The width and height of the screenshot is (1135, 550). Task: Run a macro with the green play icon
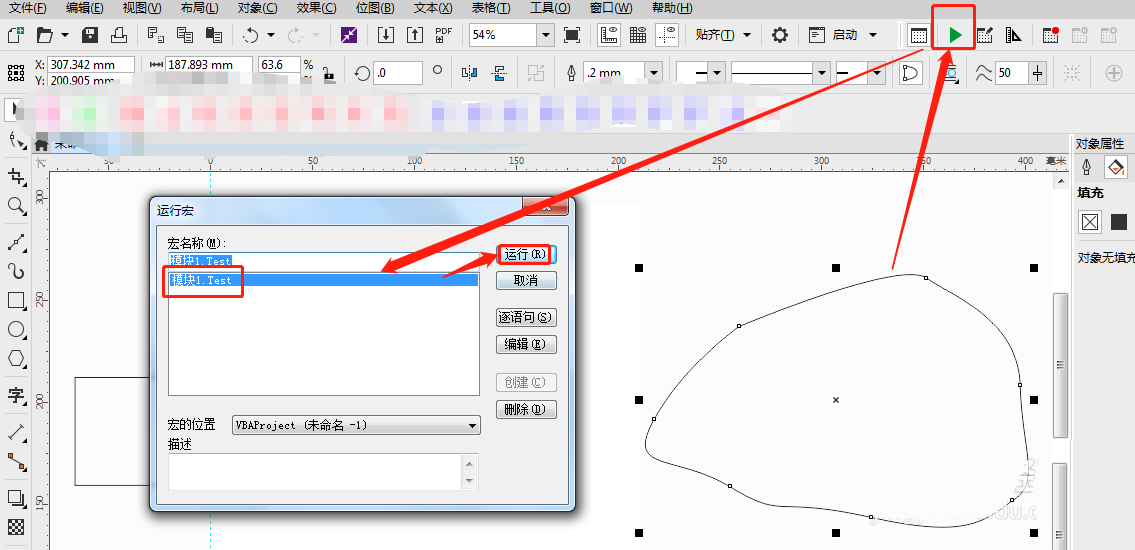(955, 35)
